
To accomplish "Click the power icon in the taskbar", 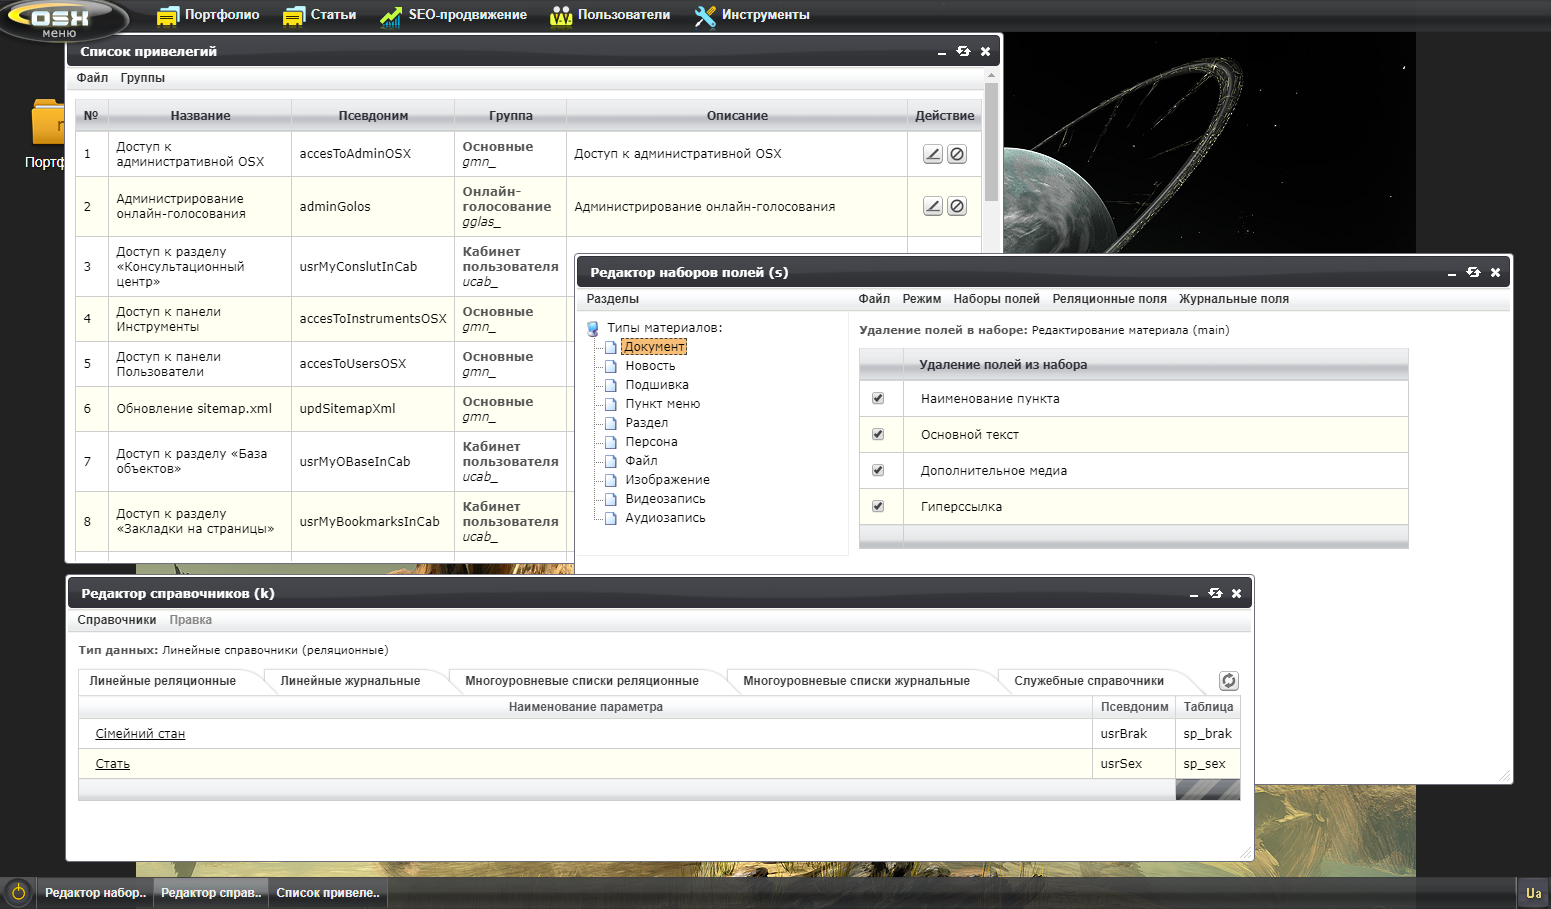I will click(18, 892).
